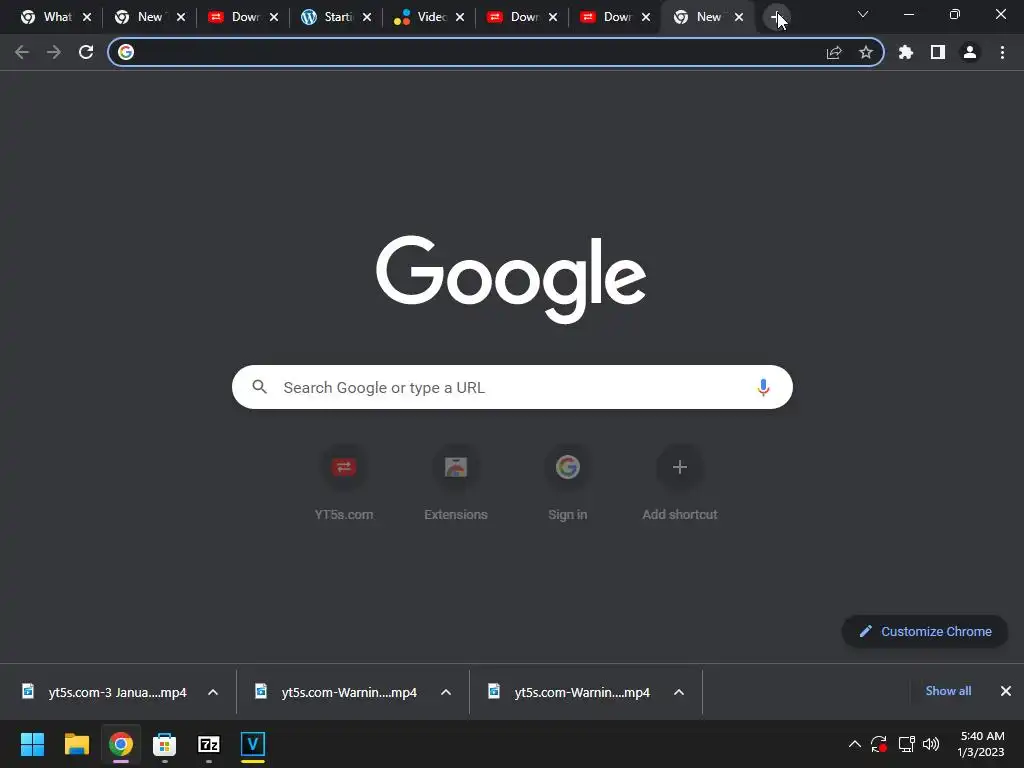
Task: Reload the current page
Action: pyautogui.click(x=86, y=52)
